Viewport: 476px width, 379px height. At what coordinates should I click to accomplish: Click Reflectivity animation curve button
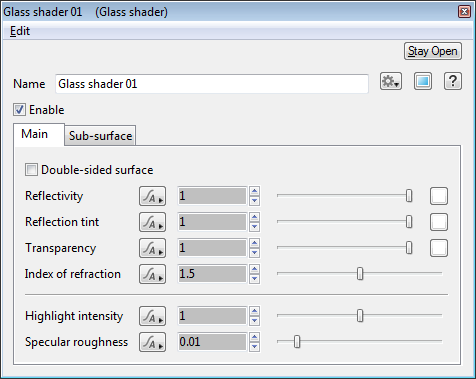tap(152, 196)
